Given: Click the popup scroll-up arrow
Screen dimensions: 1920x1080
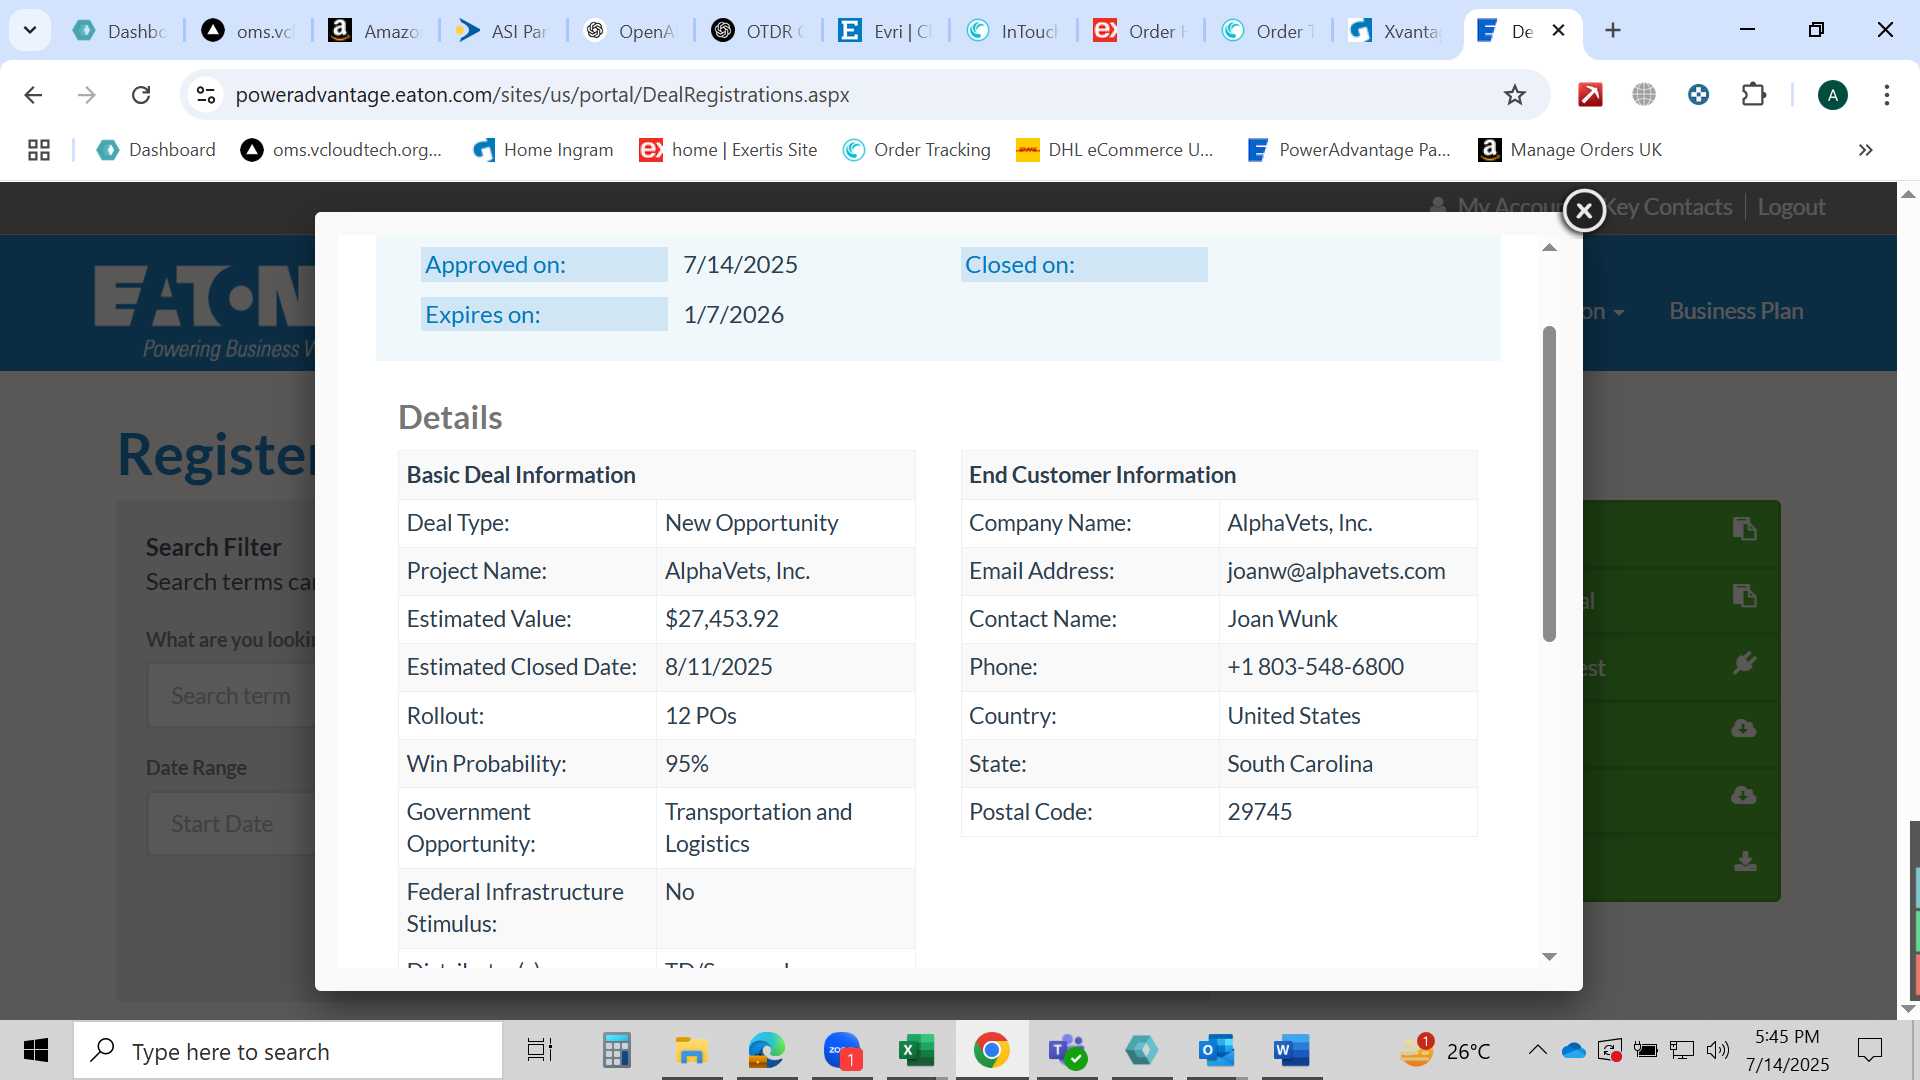Looking at the screenshot, I should coord(1549,247).
